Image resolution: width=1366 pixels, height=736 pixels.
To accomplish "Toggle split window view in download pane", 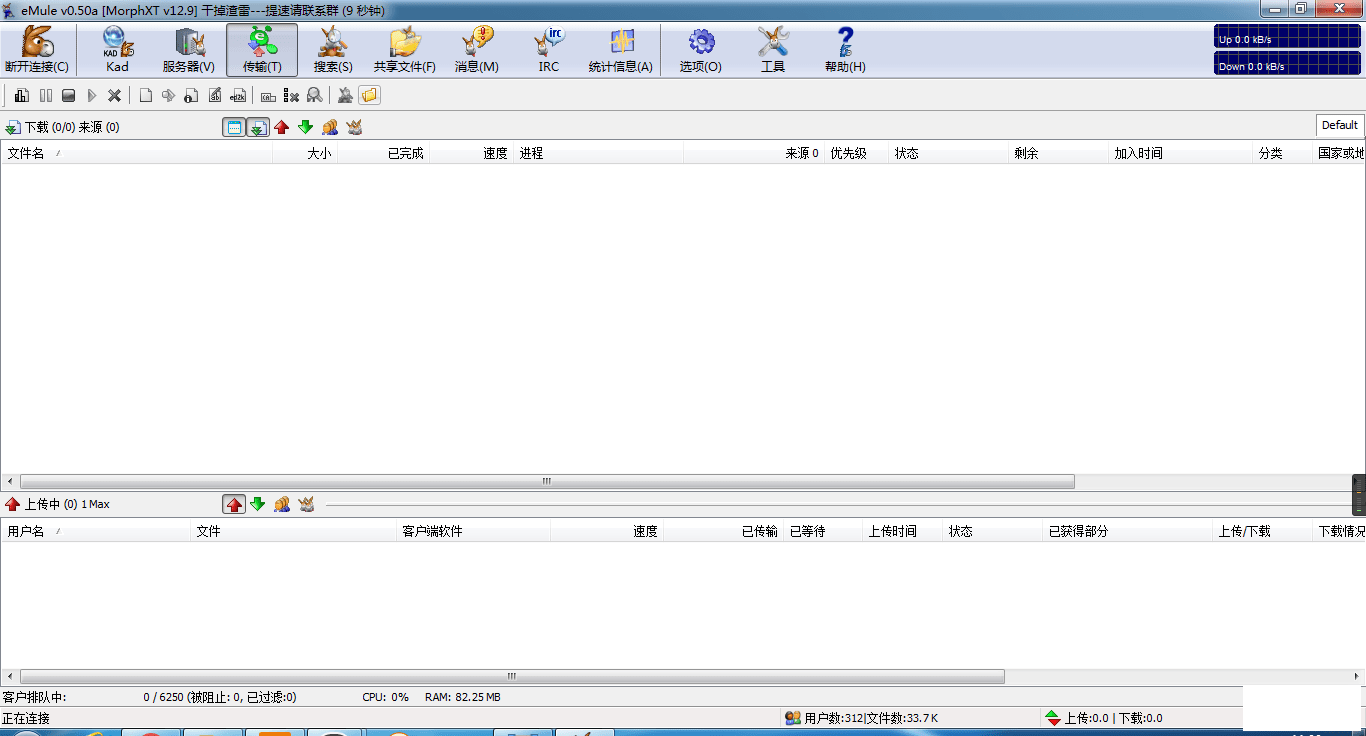I will [x=234, y=127].
